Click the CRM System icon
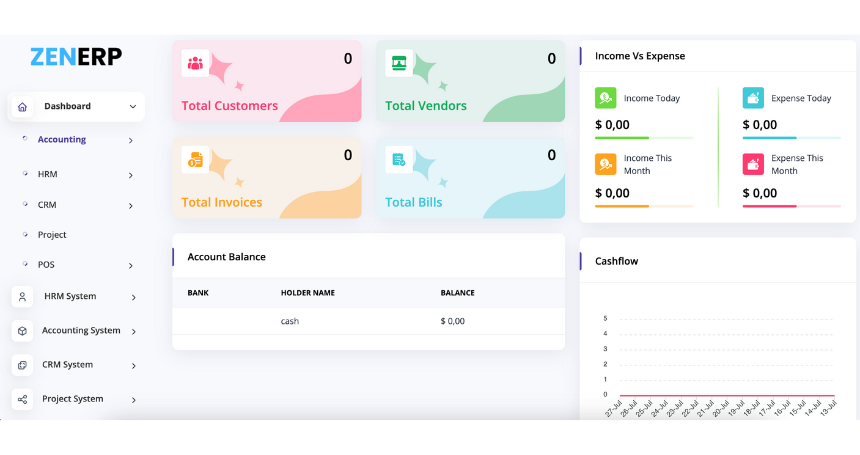 coord(22,365)
